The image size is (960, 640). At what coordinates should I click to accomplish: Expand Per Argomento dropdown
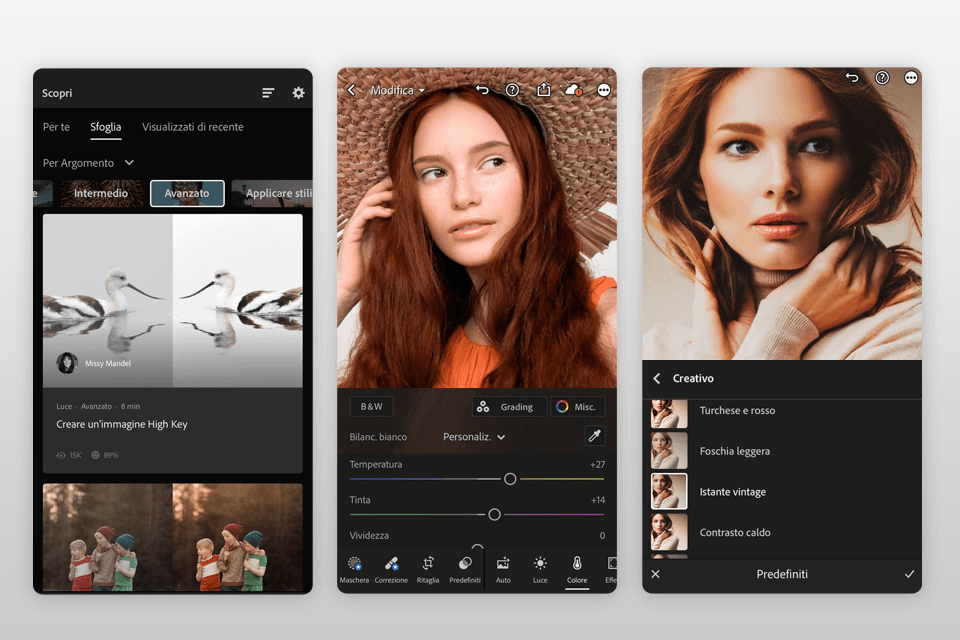[x=88, y=163]
